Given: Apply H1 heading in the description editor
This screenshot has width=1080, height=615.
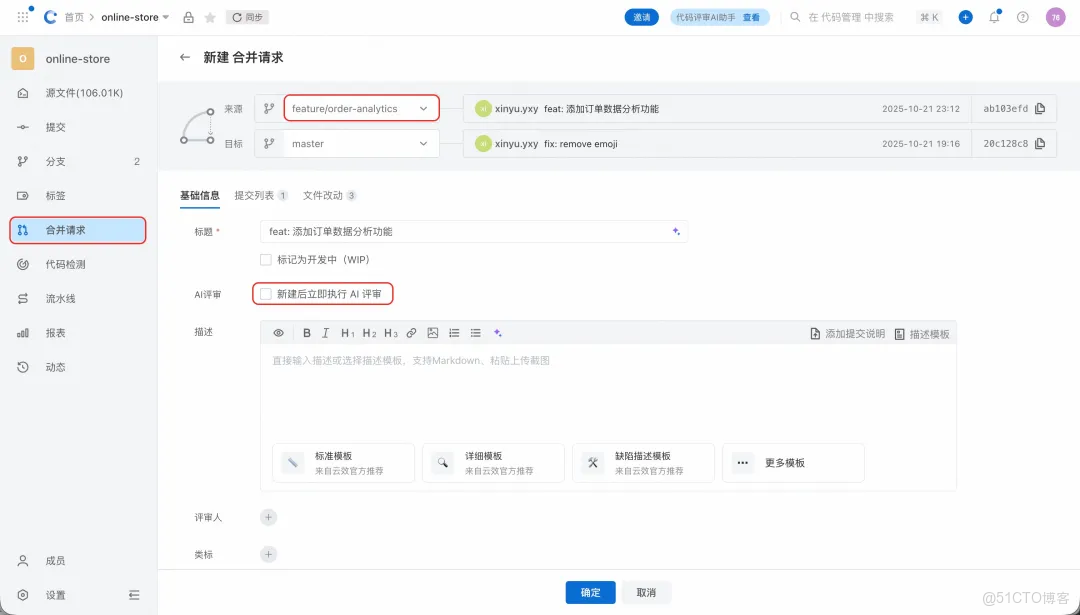Looking at the screenshot, I should point(348,333).
